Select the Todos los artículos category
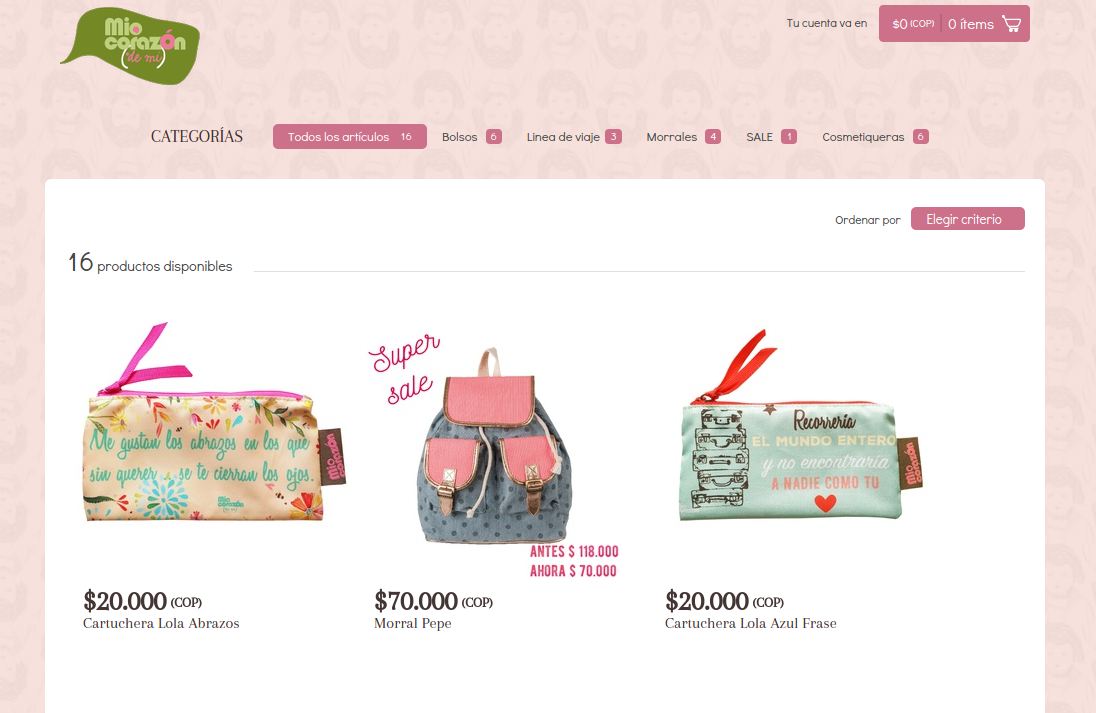 tap(349, 136)
